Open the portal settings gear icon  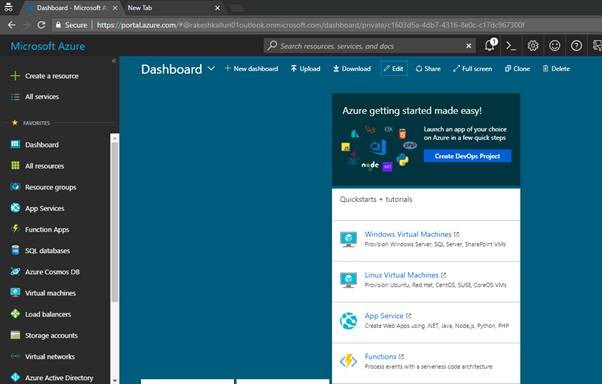(533, 46)
